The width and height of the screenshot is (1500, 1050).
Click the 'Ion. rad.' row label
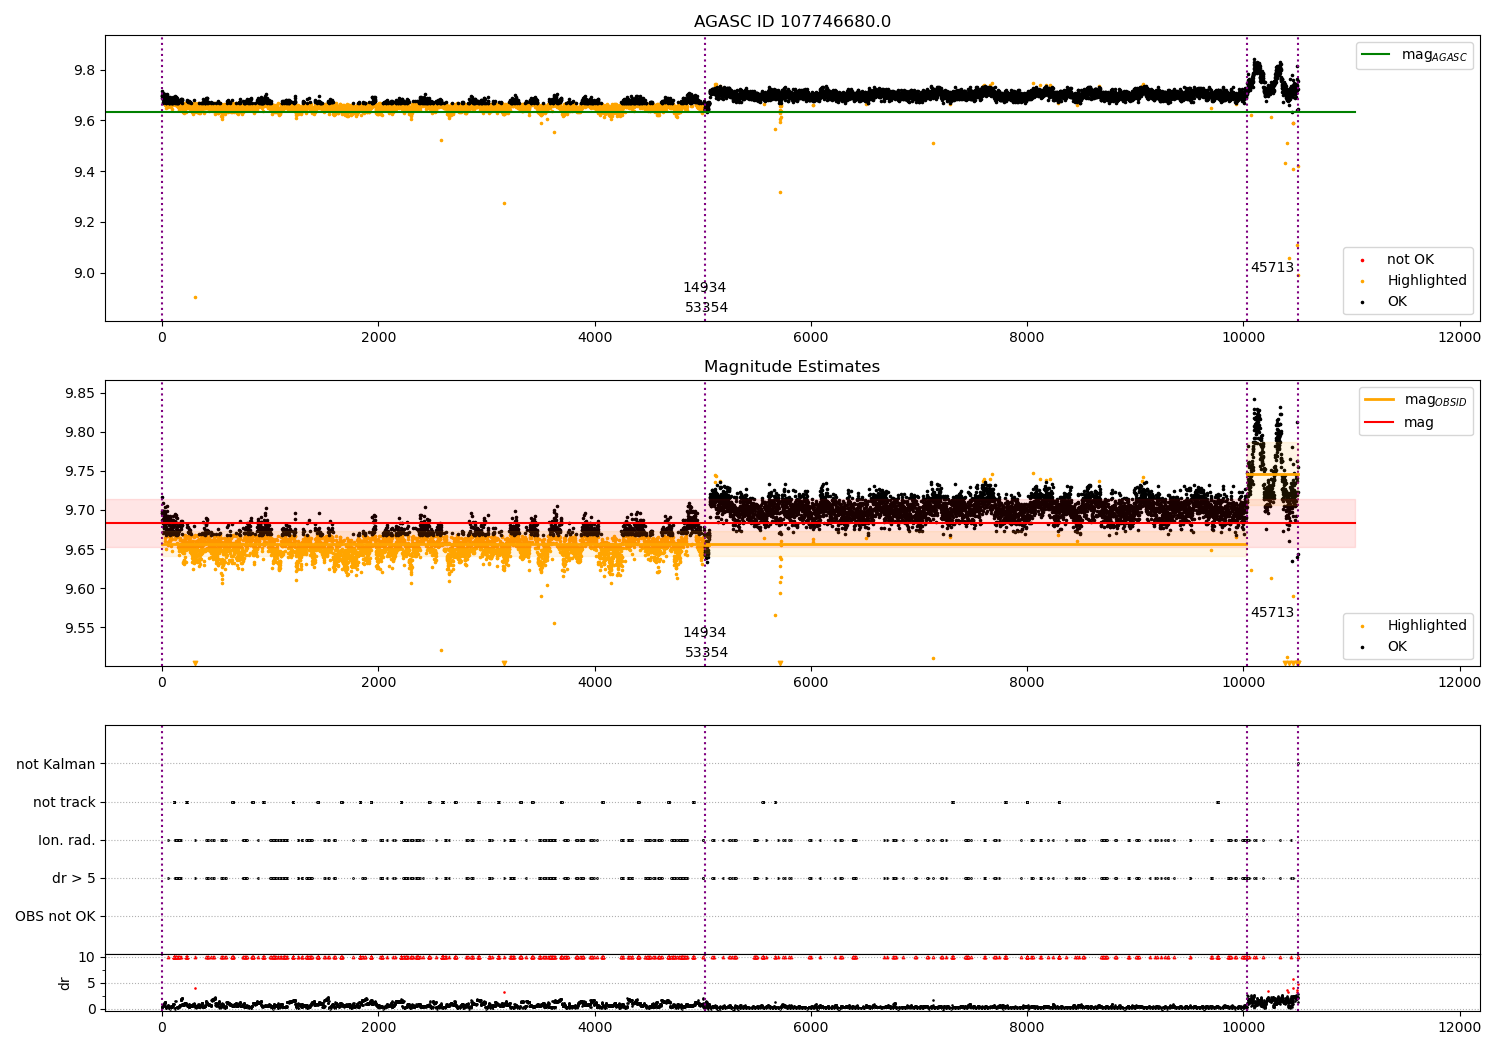(x=67, y=840)
